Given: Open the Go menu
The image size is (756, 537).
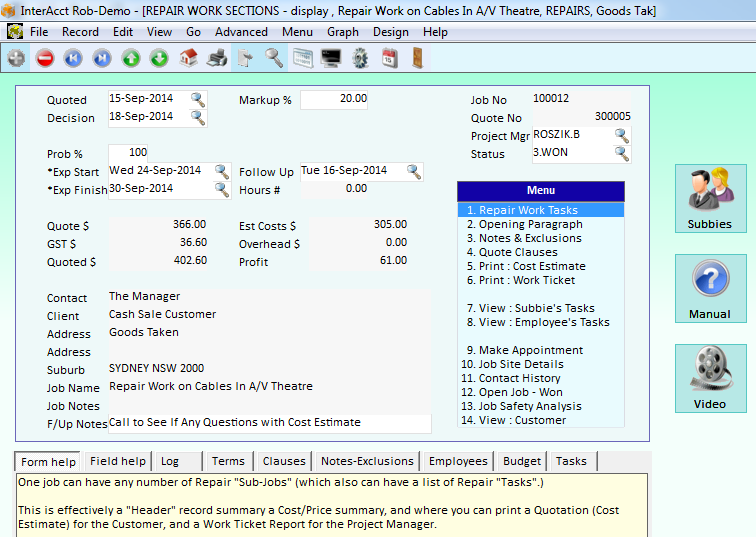Looking at the screenshot, I should click(193, 32).
